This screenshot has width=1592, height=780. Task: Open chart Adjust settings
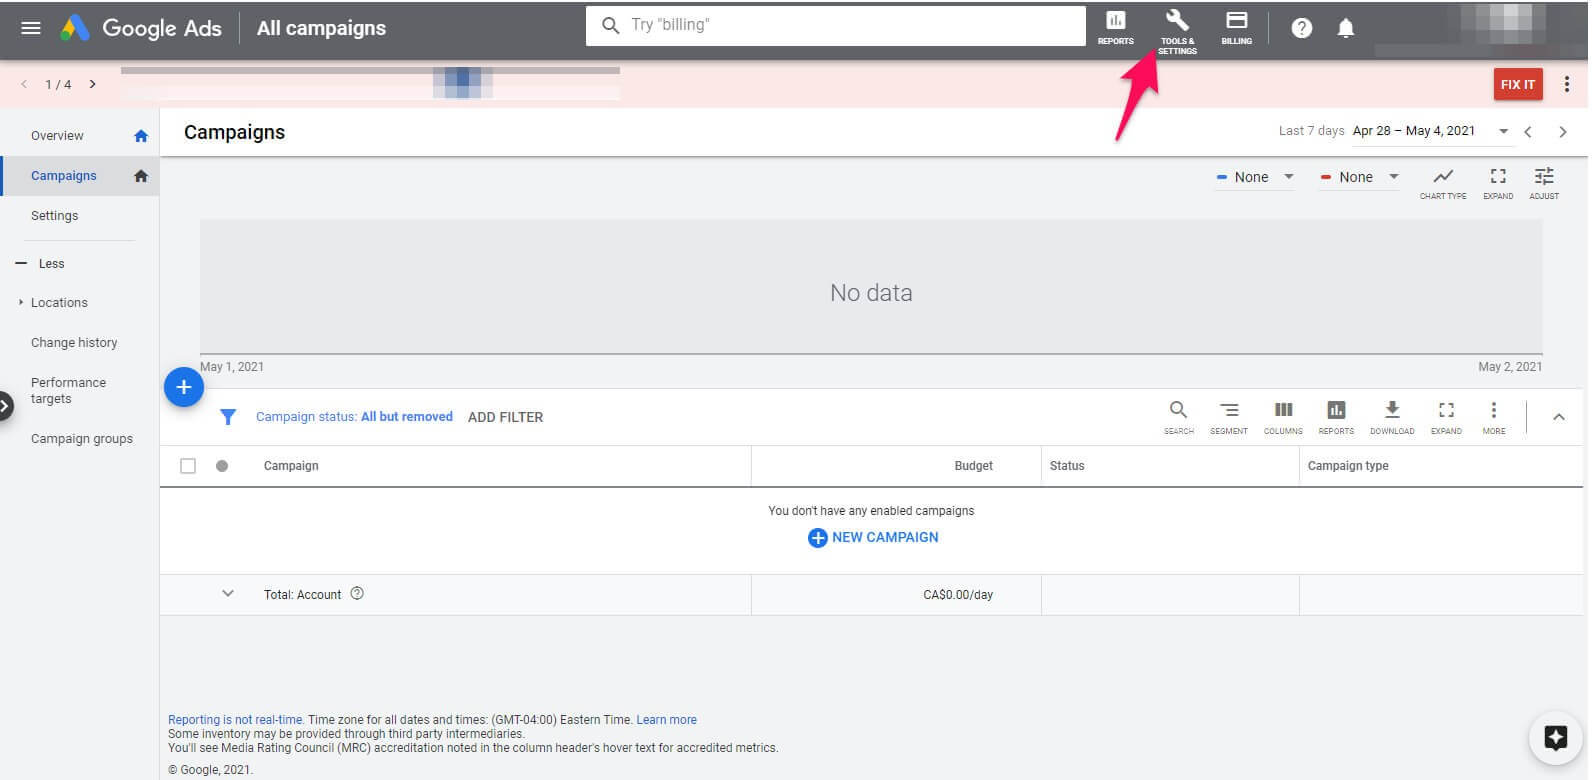[x=1544, y=183]
